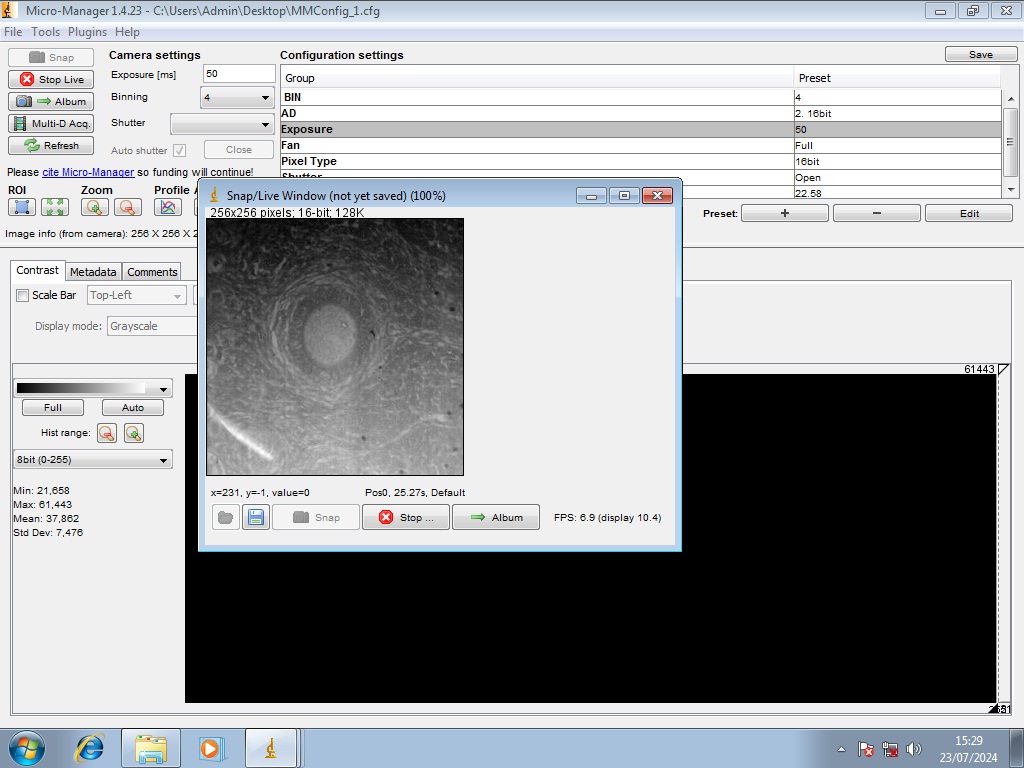
Task: Click the Fan preset 'Full' cell
Action: [897, 146]
